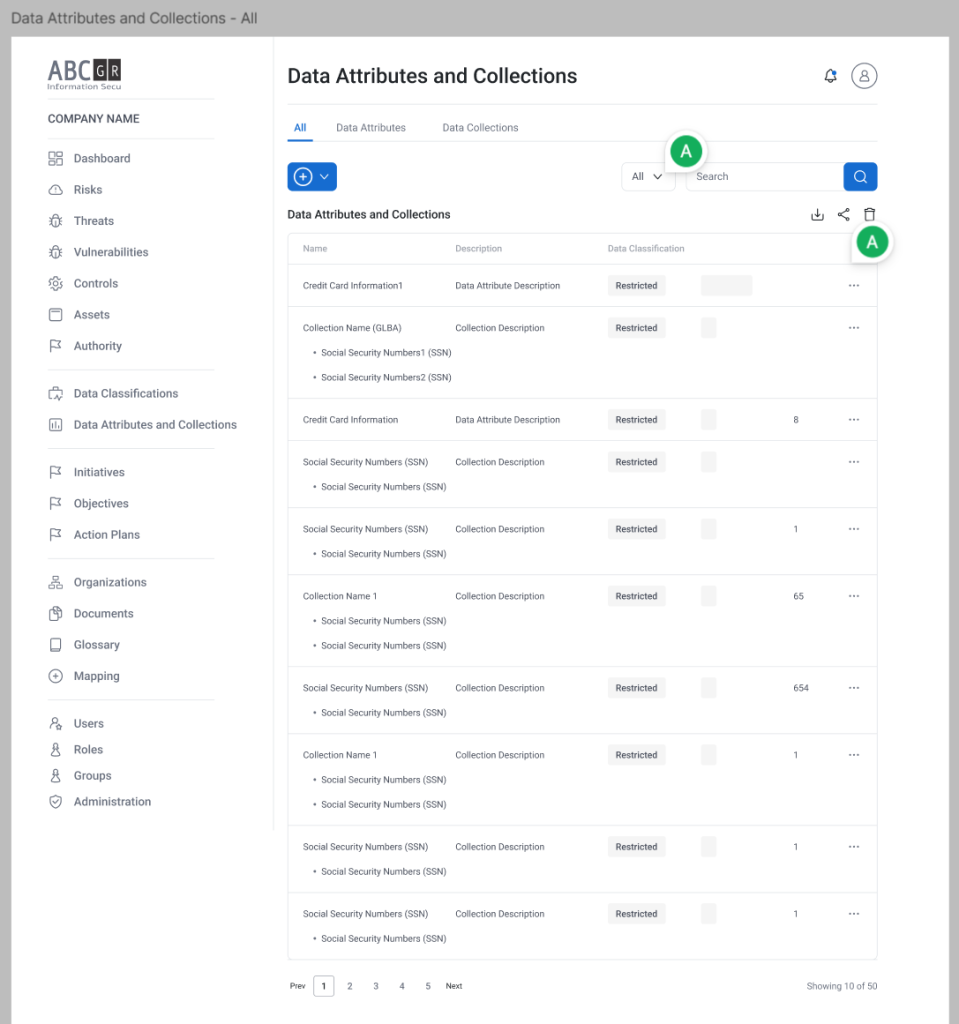Click the download icon above table
The height and width of the screenshot is (1024, 959).
point(817,214)
